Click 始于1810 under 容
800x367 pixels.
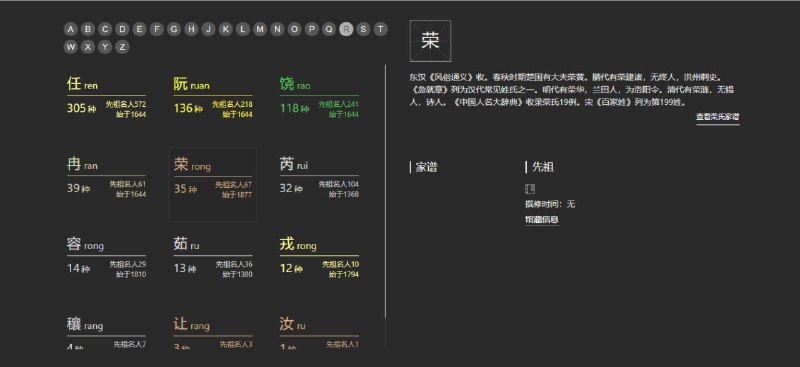coord(131,275)
